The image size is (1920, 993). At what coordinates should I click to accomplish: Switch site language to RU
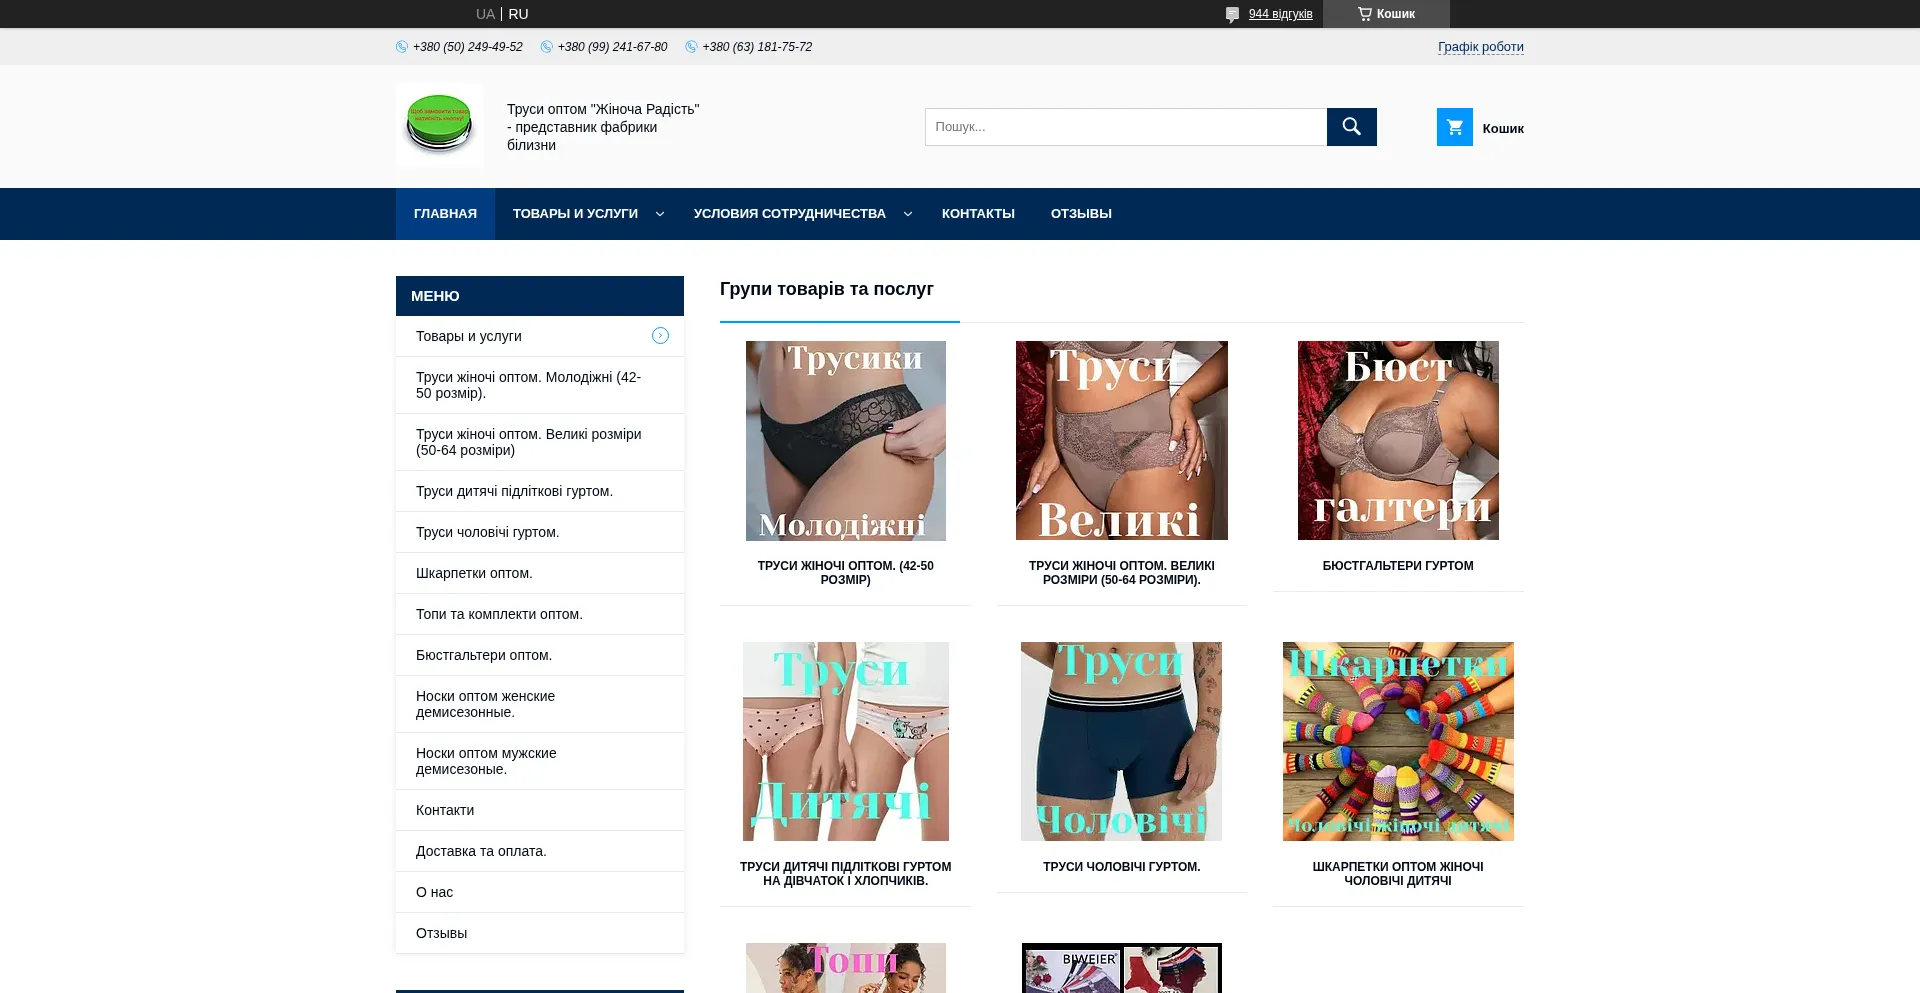(x=518, y=14)
